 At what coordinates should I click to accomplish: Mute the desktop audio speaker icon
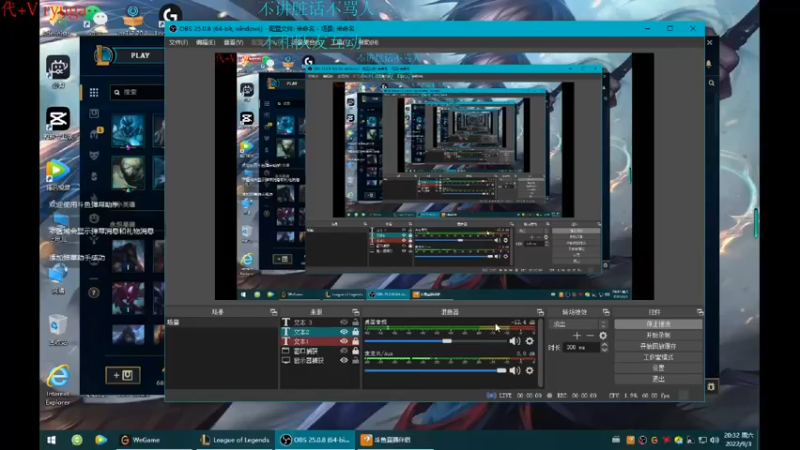tap(514, 341)
